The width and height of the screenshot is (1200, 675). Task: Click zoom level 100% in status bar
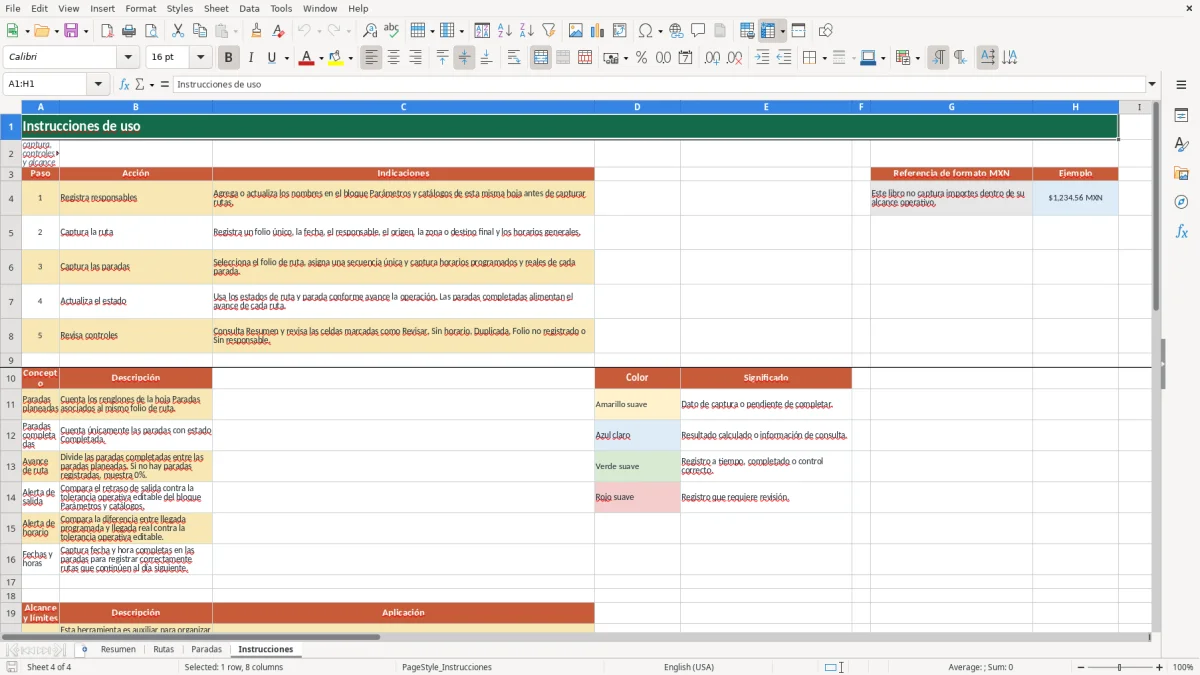pos(1183,667)
